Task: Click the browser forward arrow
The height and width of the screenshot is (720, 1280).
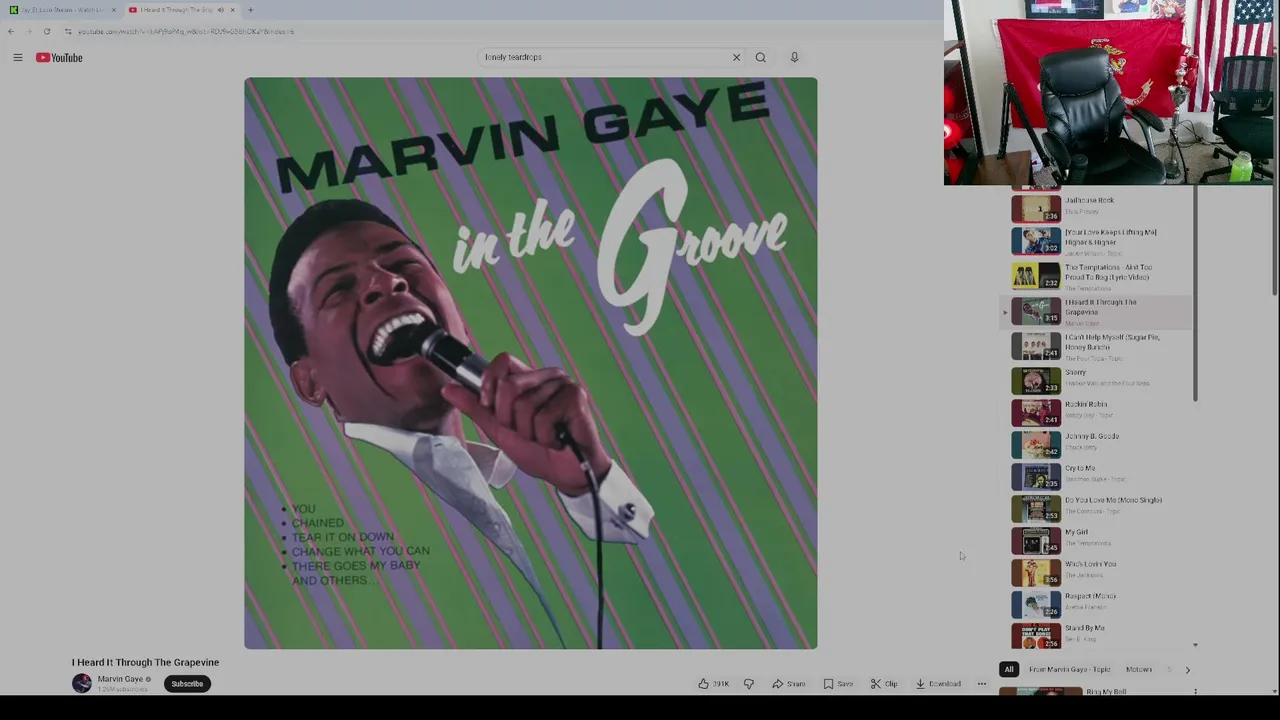Action: coord(29,31)
